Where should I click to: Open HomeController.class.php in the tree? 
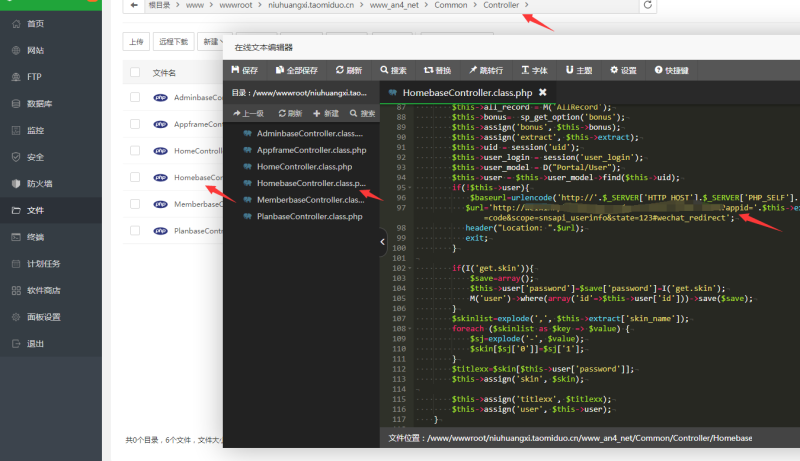click(304, 167)
